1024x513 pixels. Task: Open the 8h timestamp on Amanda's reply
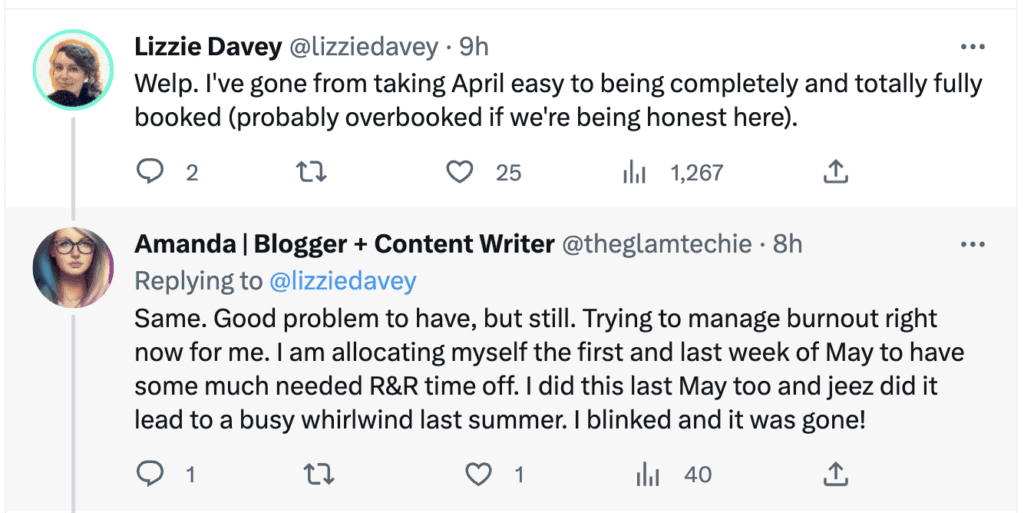[787, 245]
